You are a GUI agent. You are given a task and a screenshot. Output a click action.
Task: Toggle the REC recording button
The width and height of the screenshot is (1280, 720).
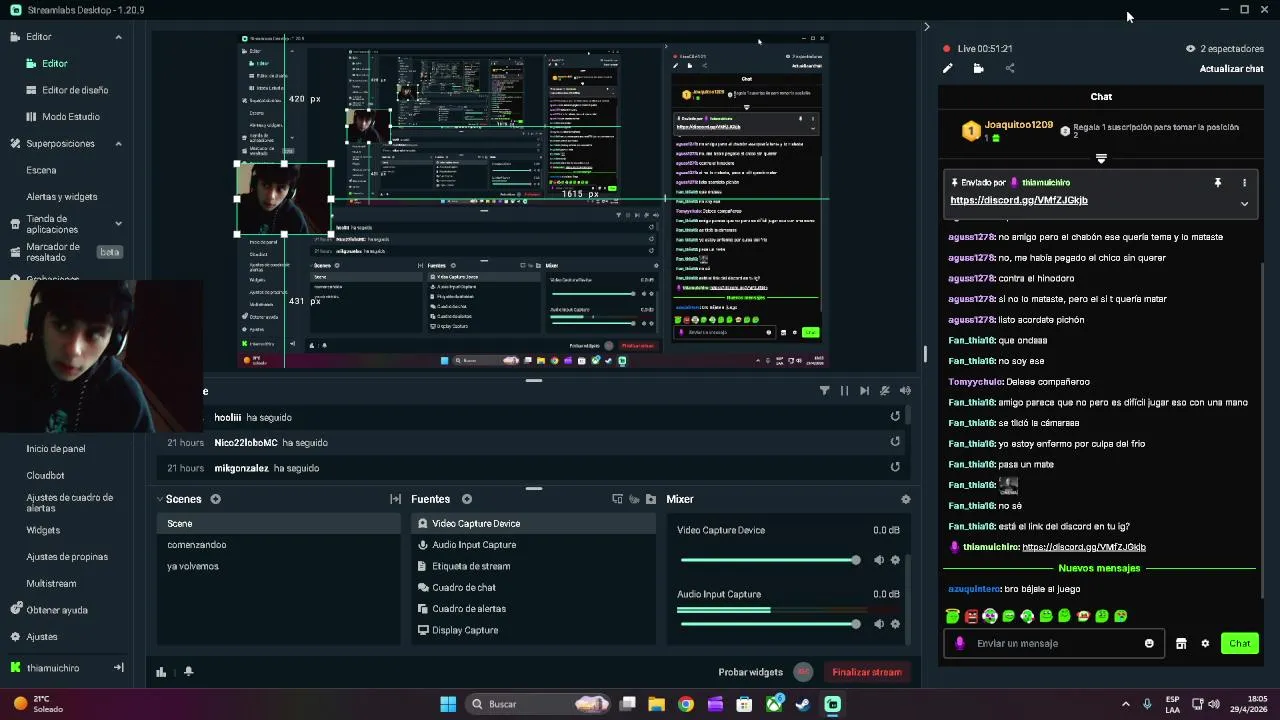[x=803, y=672]
